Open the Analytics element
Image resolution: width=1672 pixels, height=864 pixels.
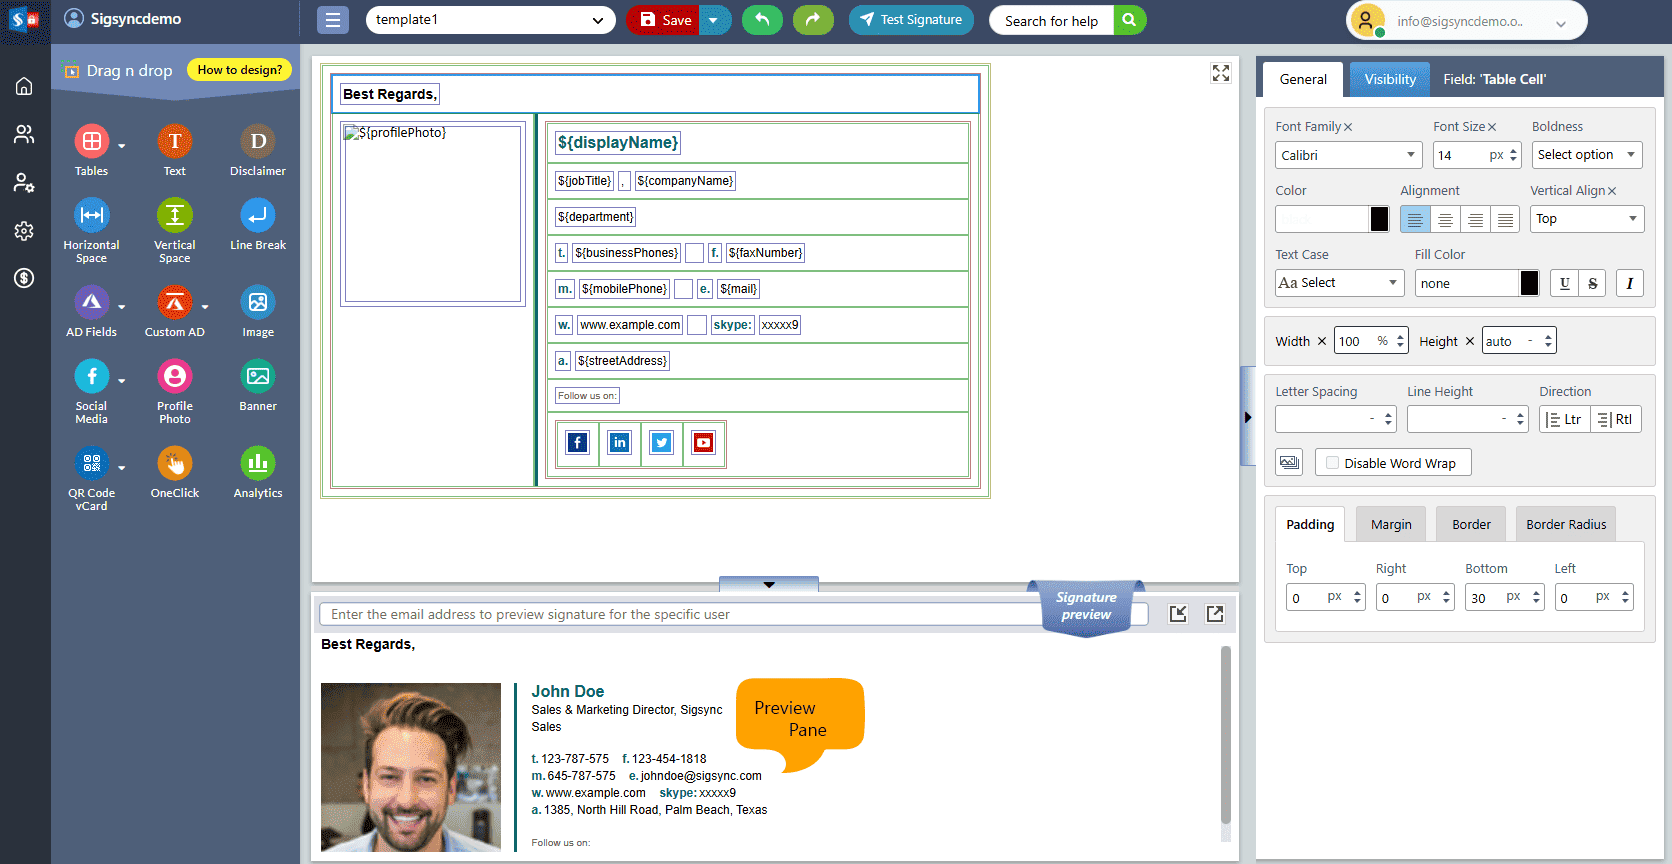click(258, 464)
